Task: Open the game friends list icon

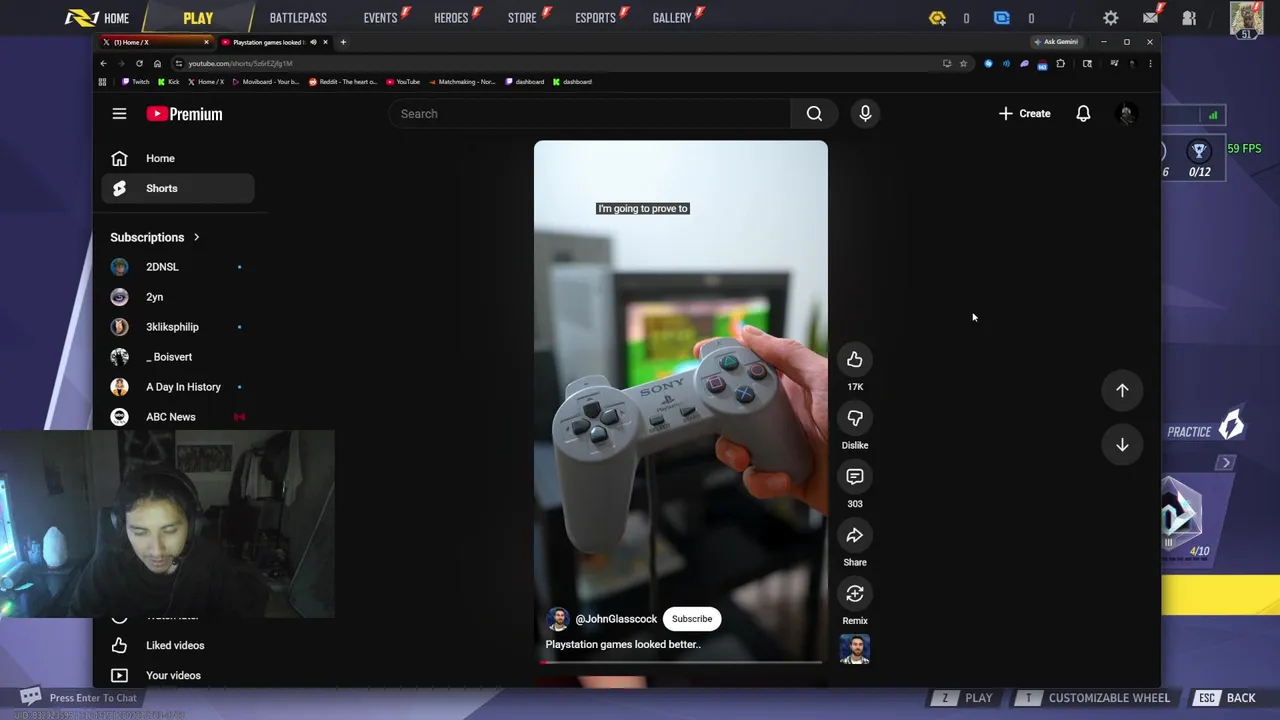Action: [1189, 18]
